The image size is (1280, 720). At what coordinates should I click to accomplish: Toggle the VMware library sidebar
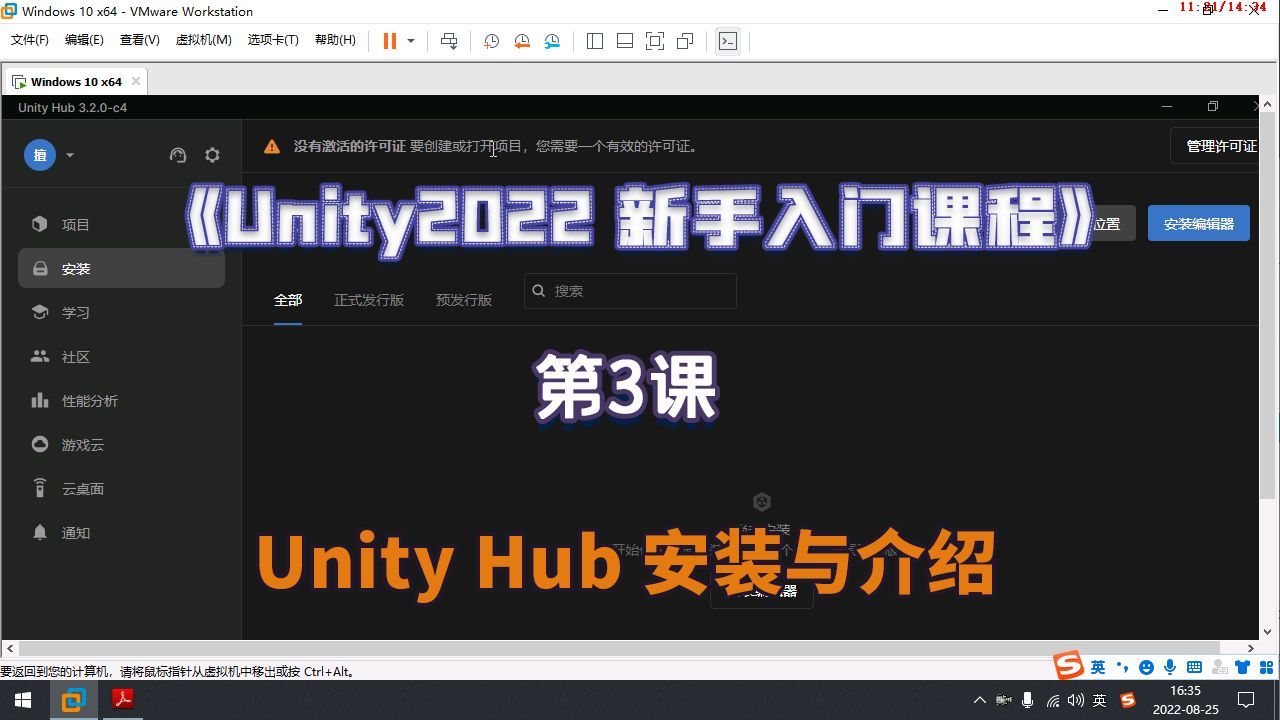pyautogui.click(x=595, y=41)
